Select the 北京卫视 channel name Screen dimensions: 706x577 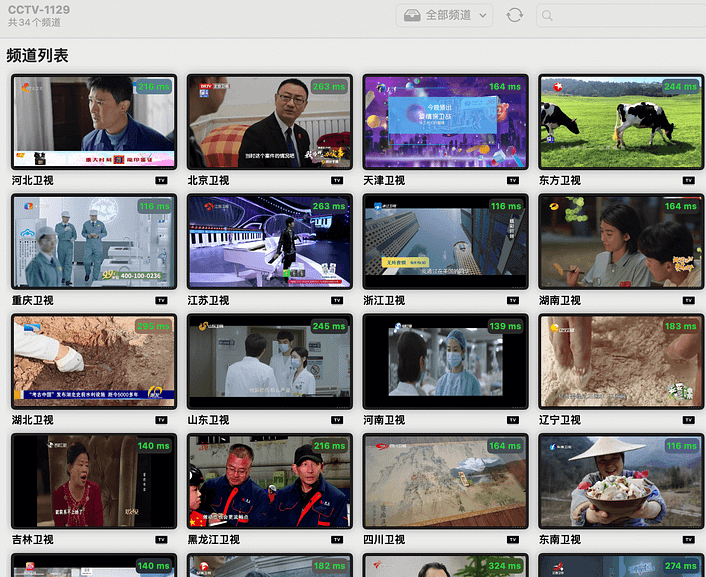click(208, 181)
